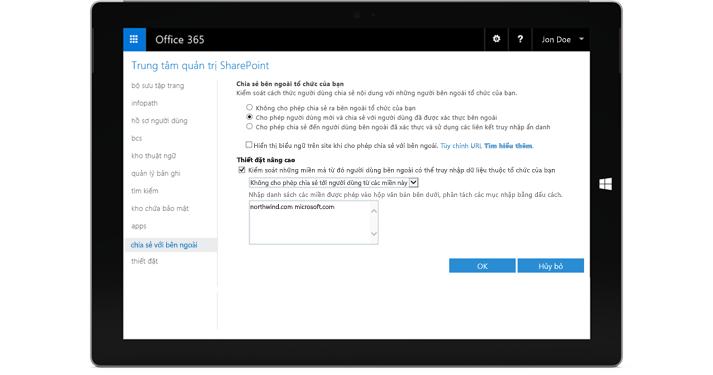Click the Office 365 title
Screen dimensions: 713x375
[x=180, y=40]
